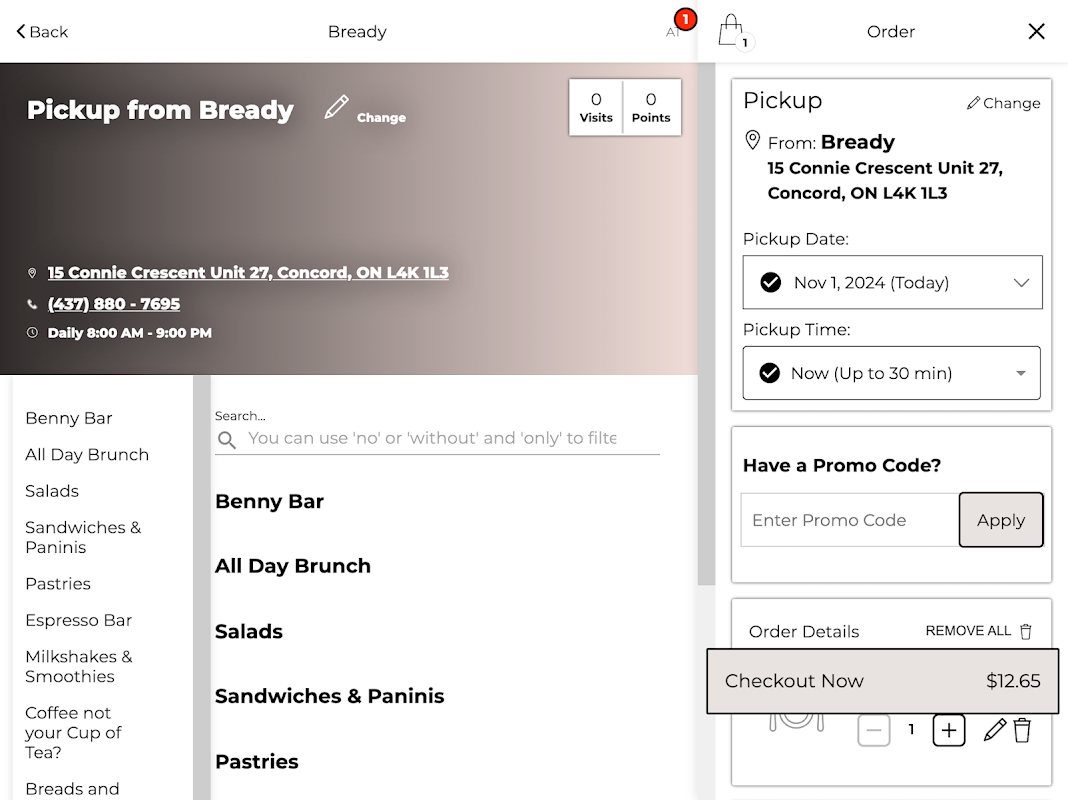Open Pastries sidebar category
The width and height of the screenshot is (1068, 800).
tap(58, 583)
